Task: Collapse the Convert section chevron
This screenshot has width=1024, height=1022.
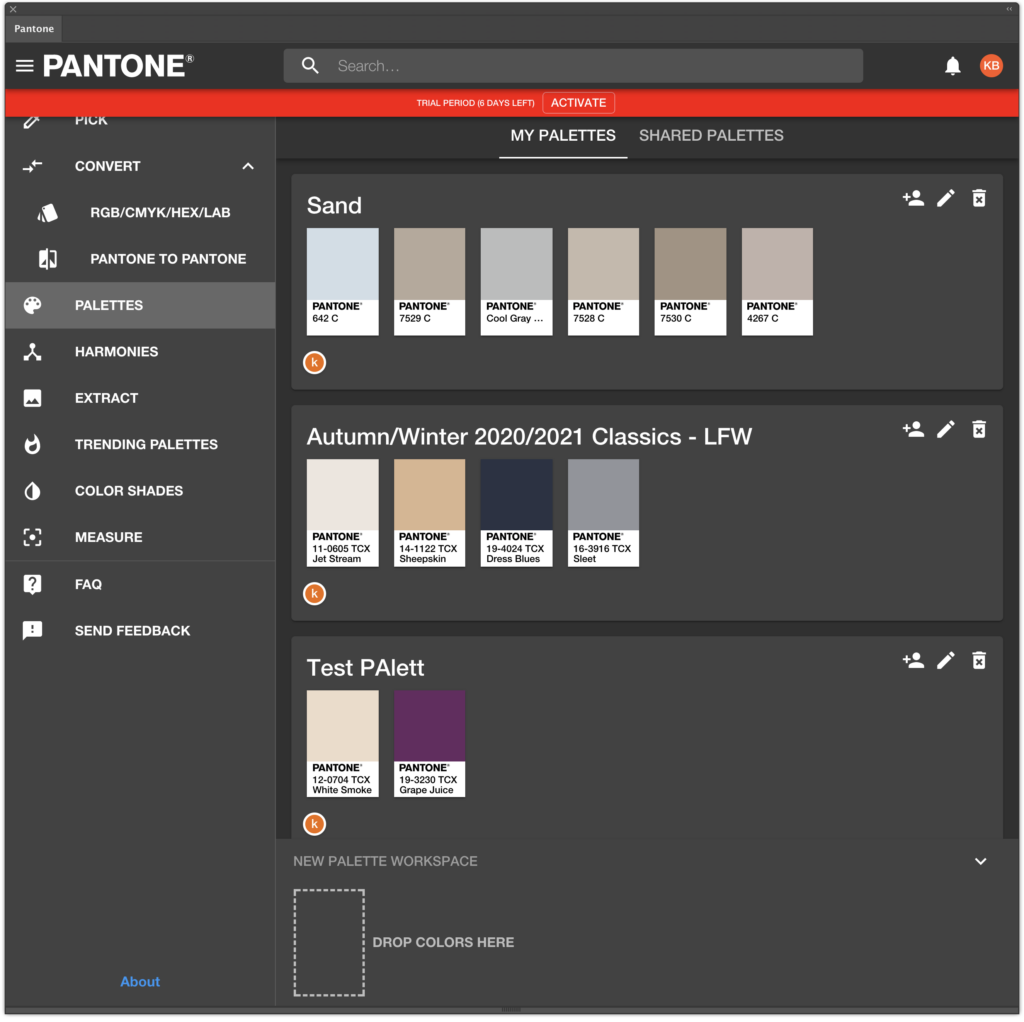Action: pos(248,167)
